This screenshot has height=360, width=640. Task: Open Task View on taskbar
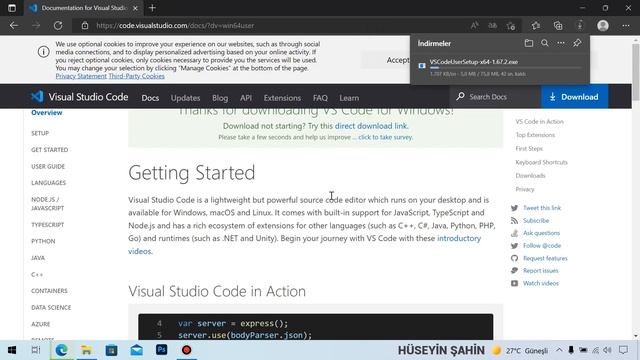pos(36,350)
